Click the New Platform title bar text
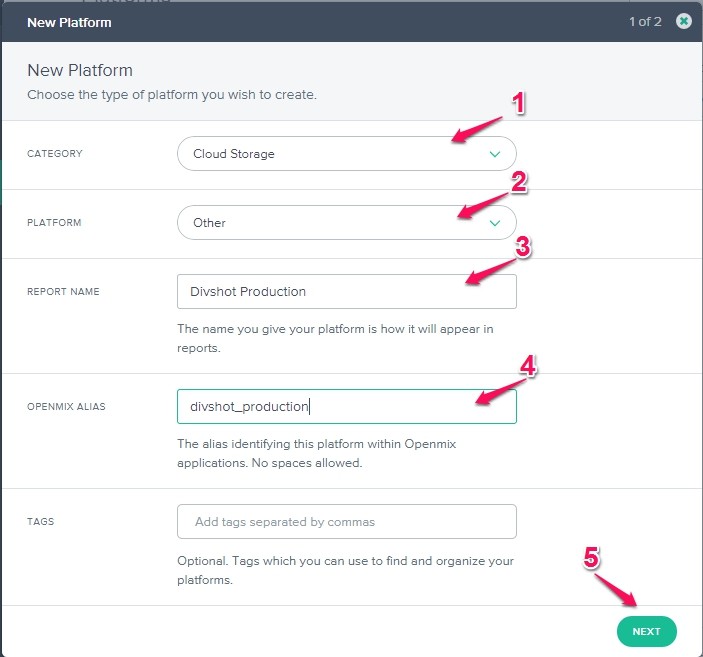Image resolution: width=703 pixels, height=657 pixels. click(69, 21)
